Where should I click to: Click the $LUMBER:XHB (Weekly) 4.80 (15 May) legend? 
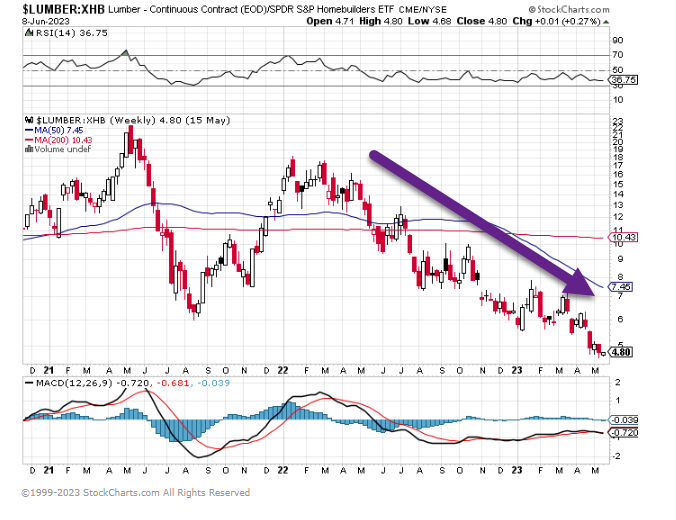coord(133,120)
